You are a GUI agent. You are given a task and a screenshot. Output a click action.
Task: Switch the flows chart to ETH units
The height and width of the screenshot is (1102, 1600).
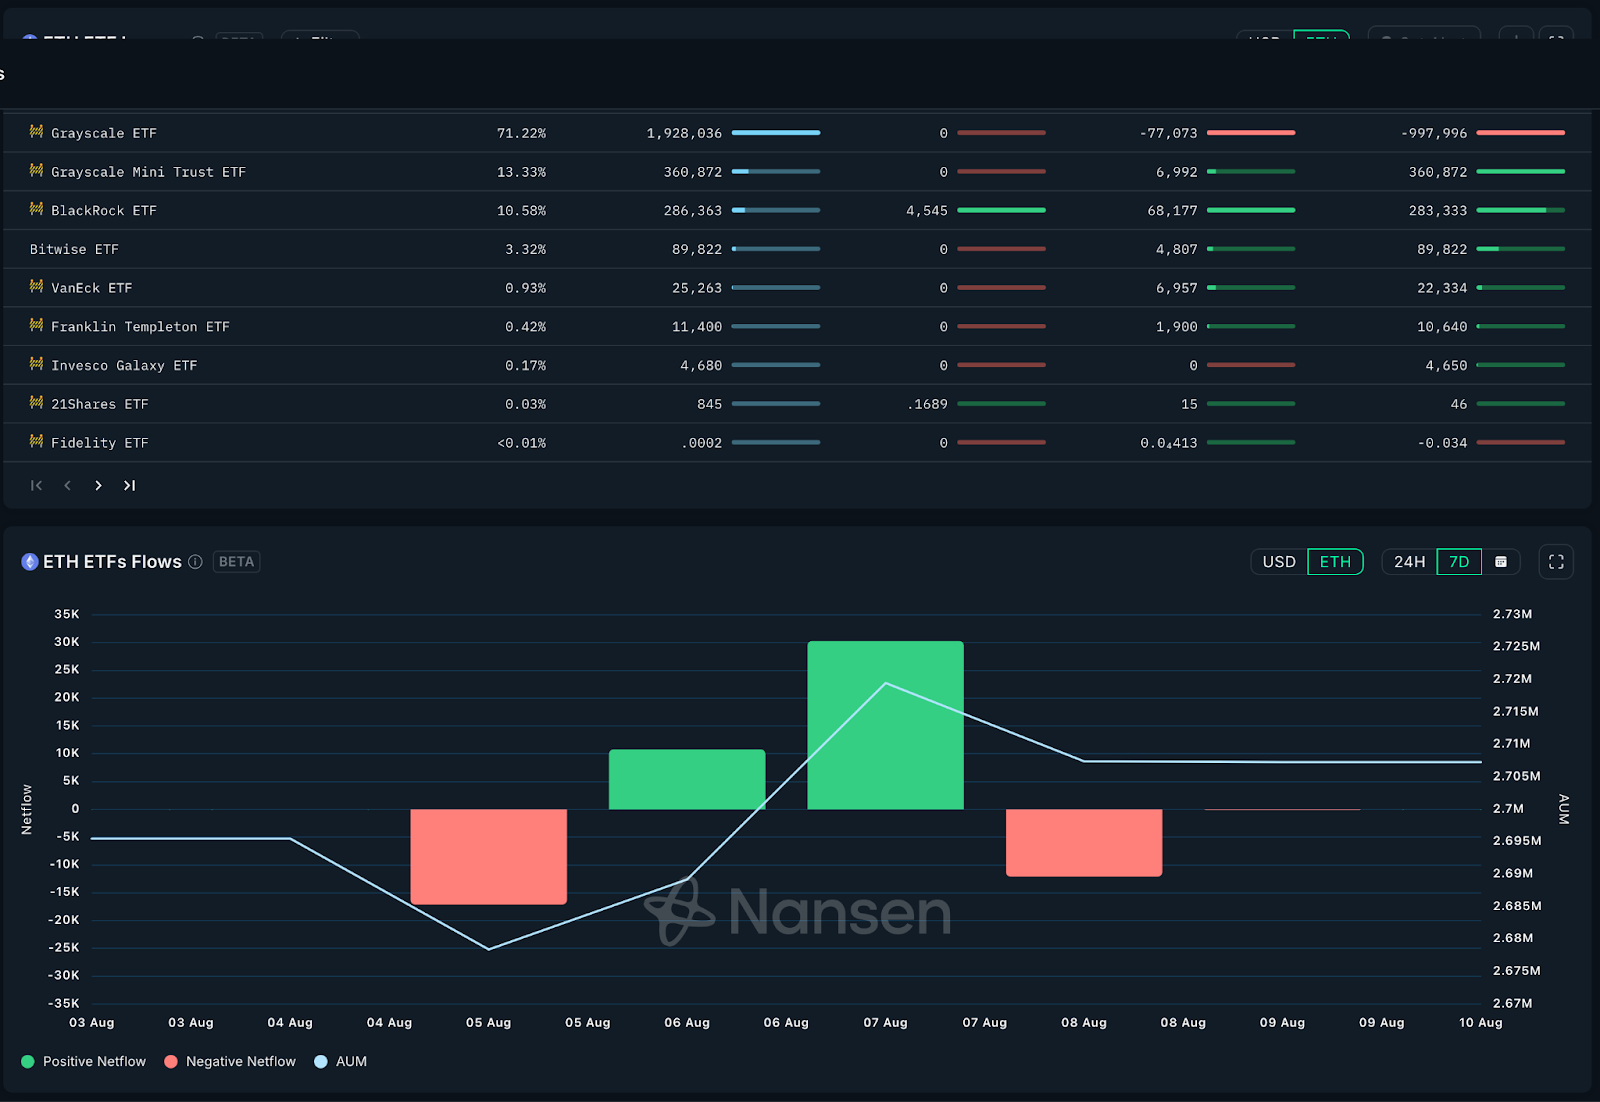(x=1335, y=562)
